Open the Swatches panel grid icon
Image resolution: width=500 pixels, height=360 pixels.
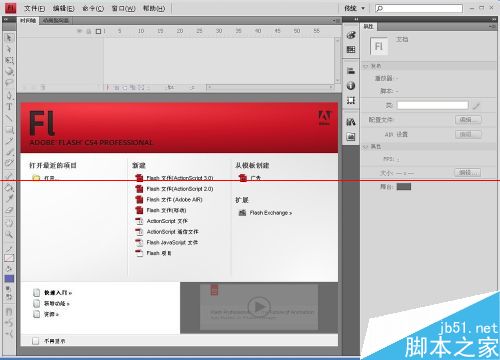(351, 50)
